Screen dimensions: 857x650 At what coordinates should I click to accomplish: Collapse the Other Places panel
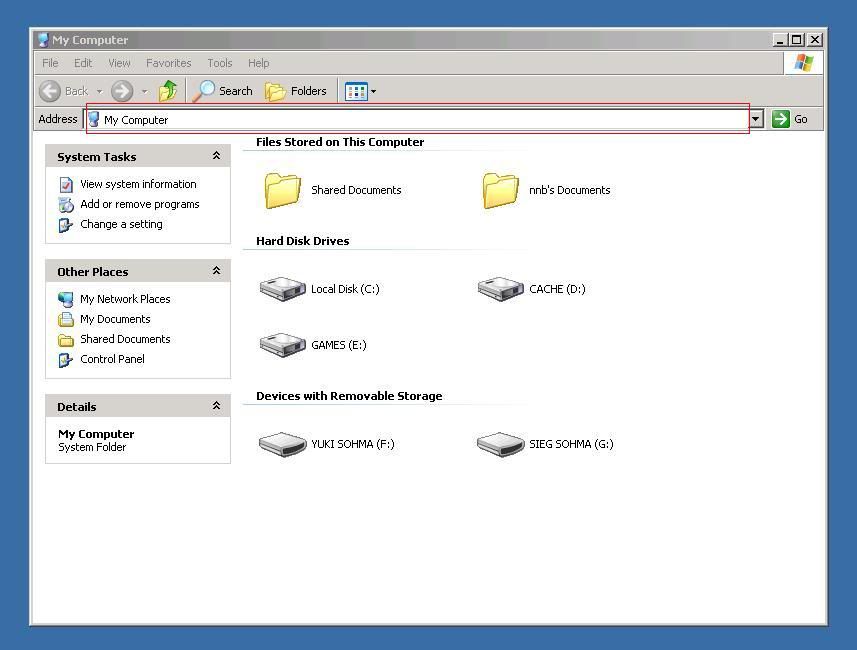pyautogui.click(x=216, y=271)
